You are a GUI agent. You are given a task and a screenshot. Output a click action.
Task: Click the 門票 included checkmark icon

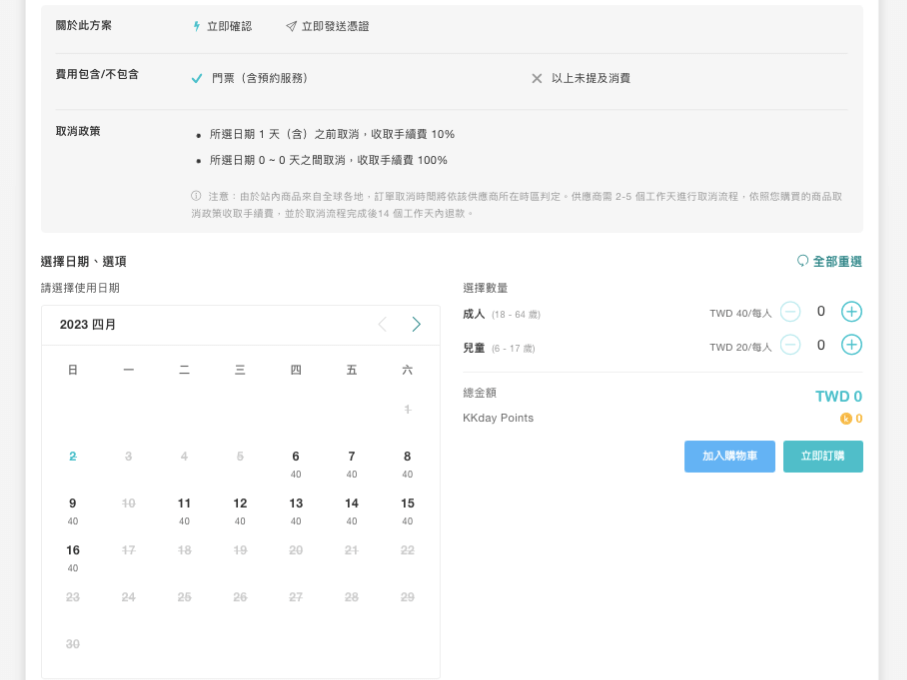197,78
